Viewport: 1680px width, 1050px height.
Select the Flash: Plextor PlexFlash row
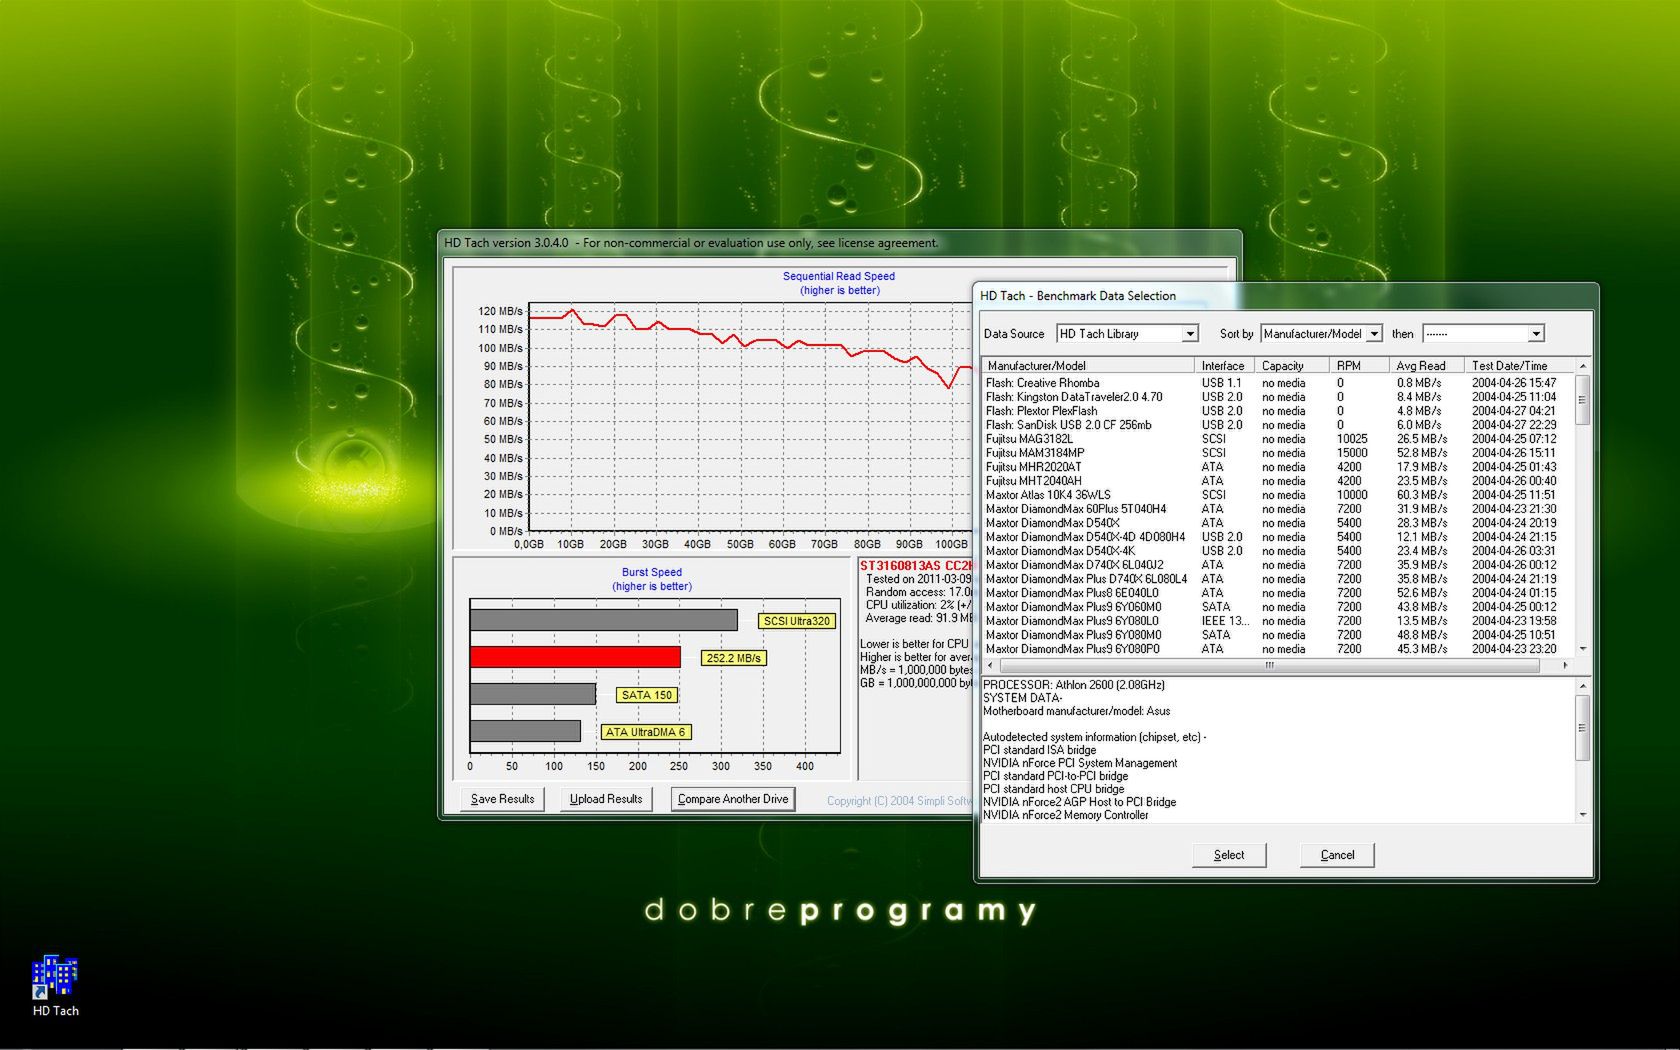point(1278,411)
